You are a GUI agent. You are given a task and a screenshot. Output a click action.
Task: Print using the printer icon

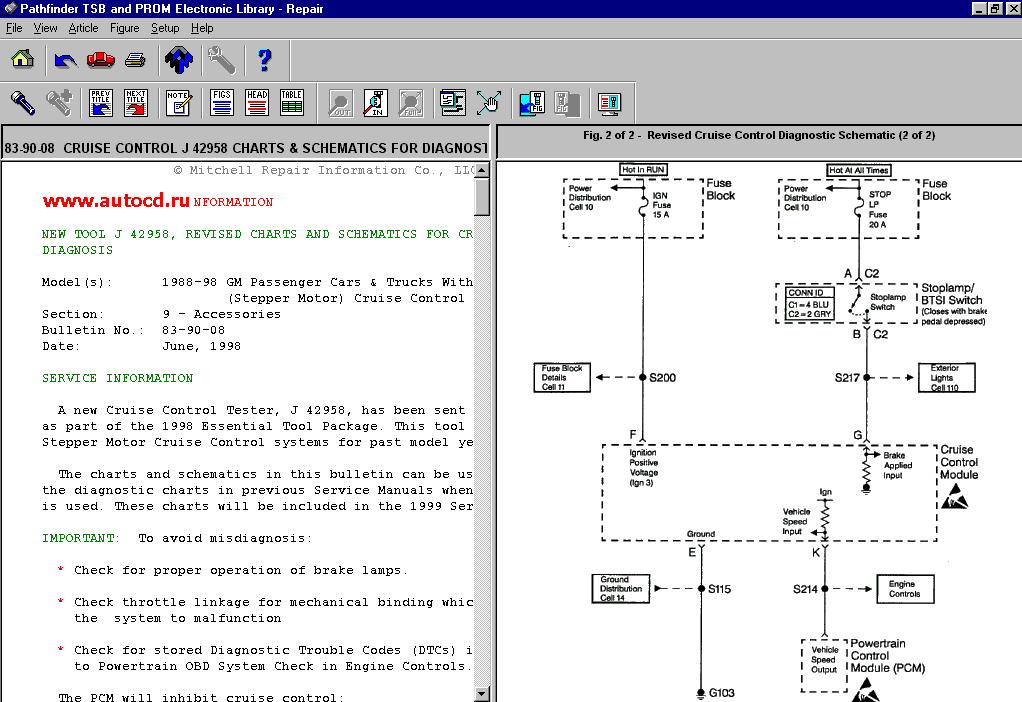click(135, 60)
